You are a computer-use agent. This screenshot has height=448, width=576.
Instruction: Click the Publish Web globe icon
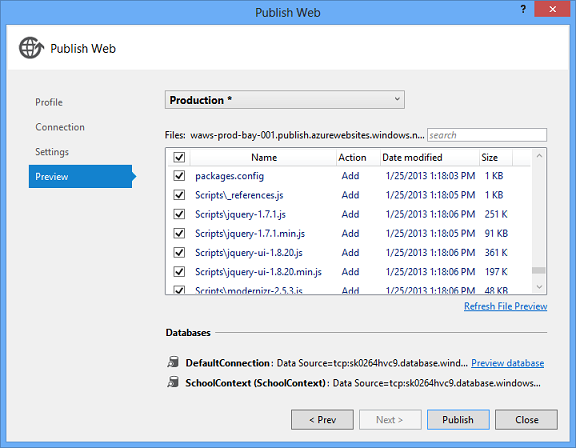click(31, 48)
